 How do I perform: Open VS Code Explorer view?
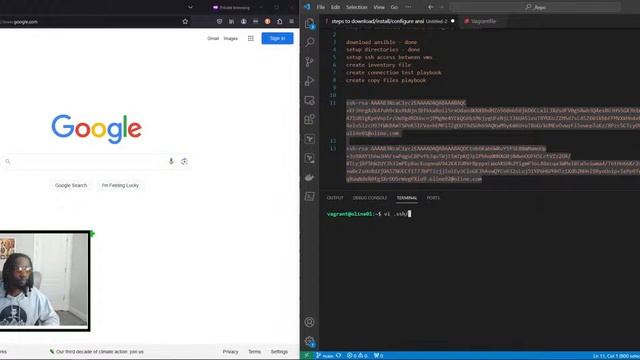pyautogui.click(x=309, y=23)
